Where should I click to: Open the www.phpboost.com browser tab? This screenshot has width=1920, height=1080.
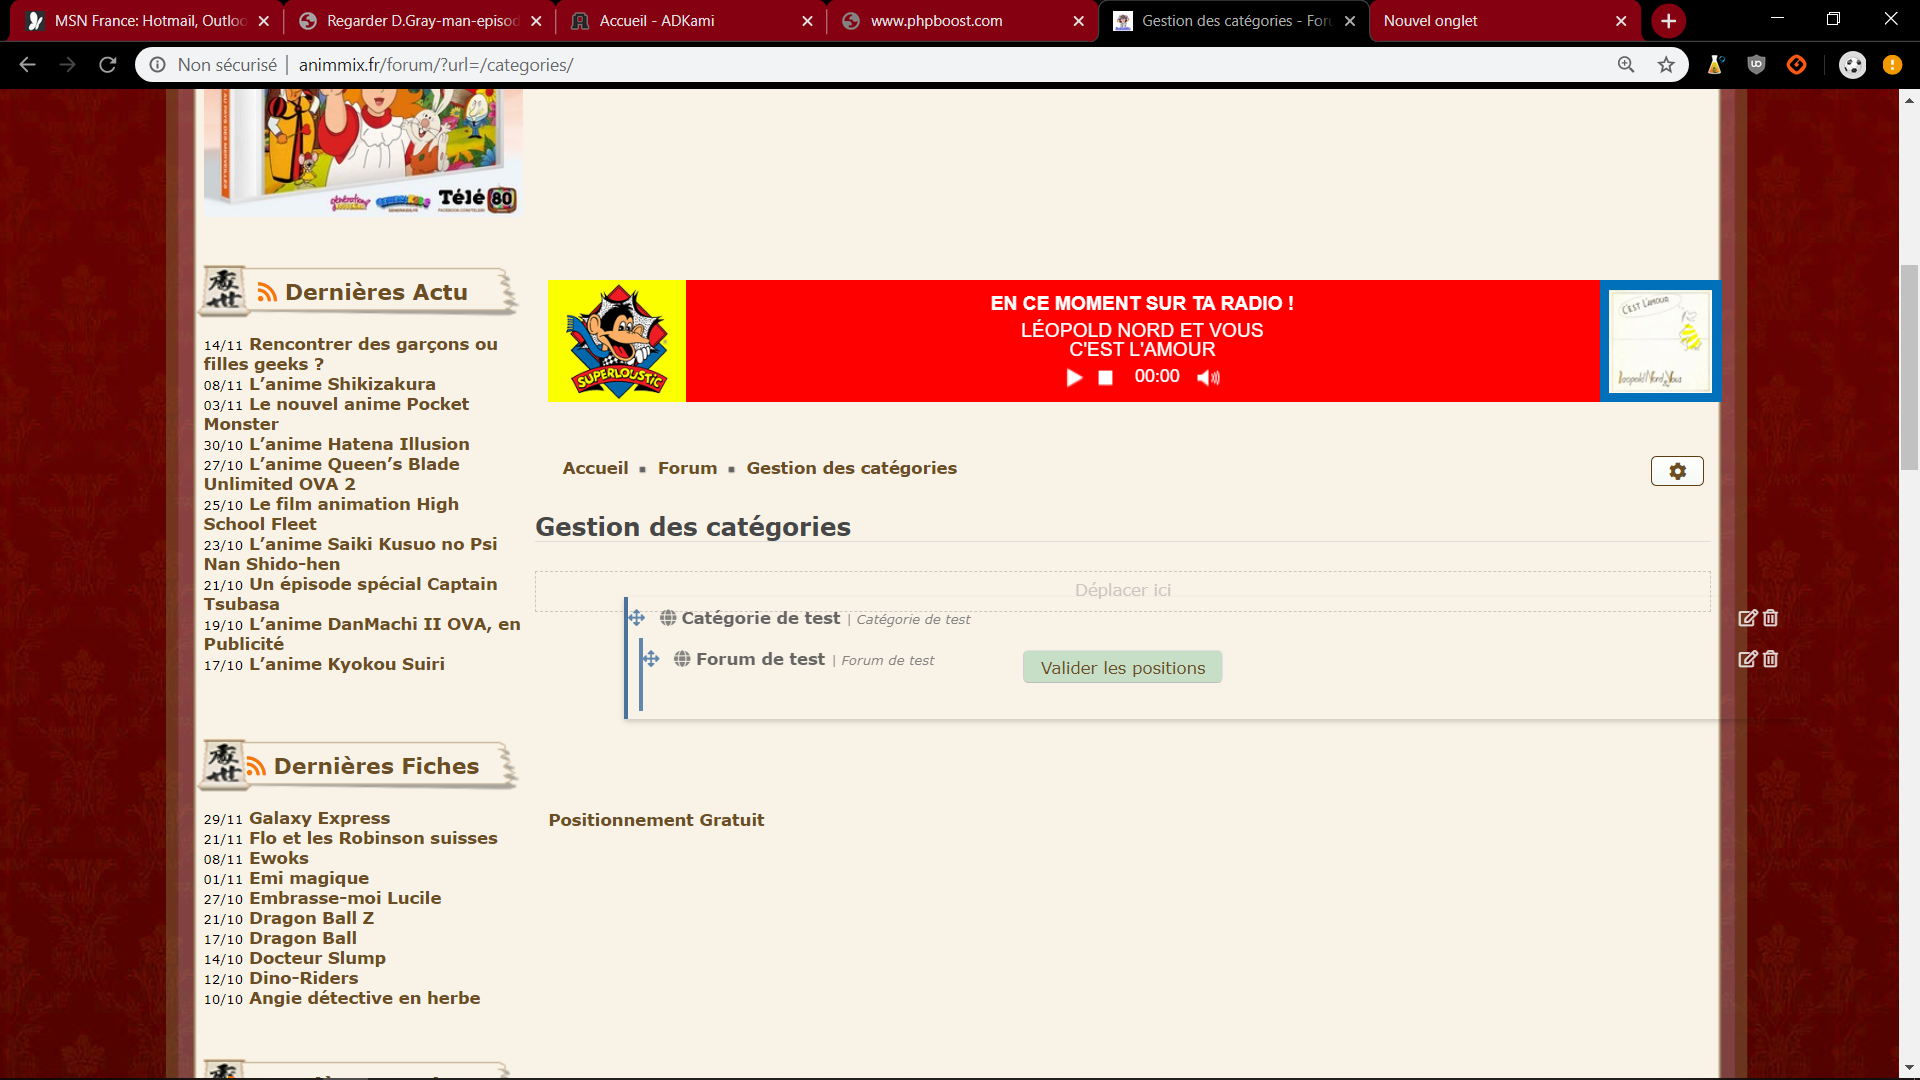936,20
